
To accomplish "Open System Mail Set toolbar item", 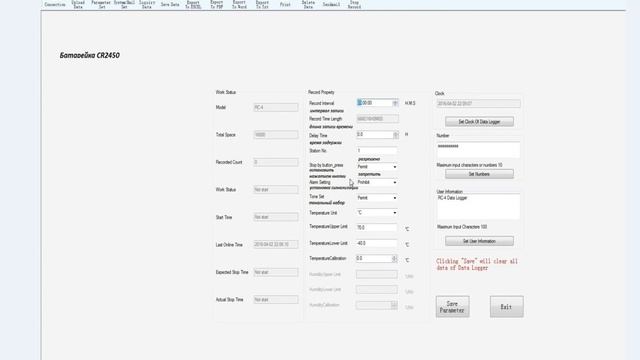I will tap(124, 4).
